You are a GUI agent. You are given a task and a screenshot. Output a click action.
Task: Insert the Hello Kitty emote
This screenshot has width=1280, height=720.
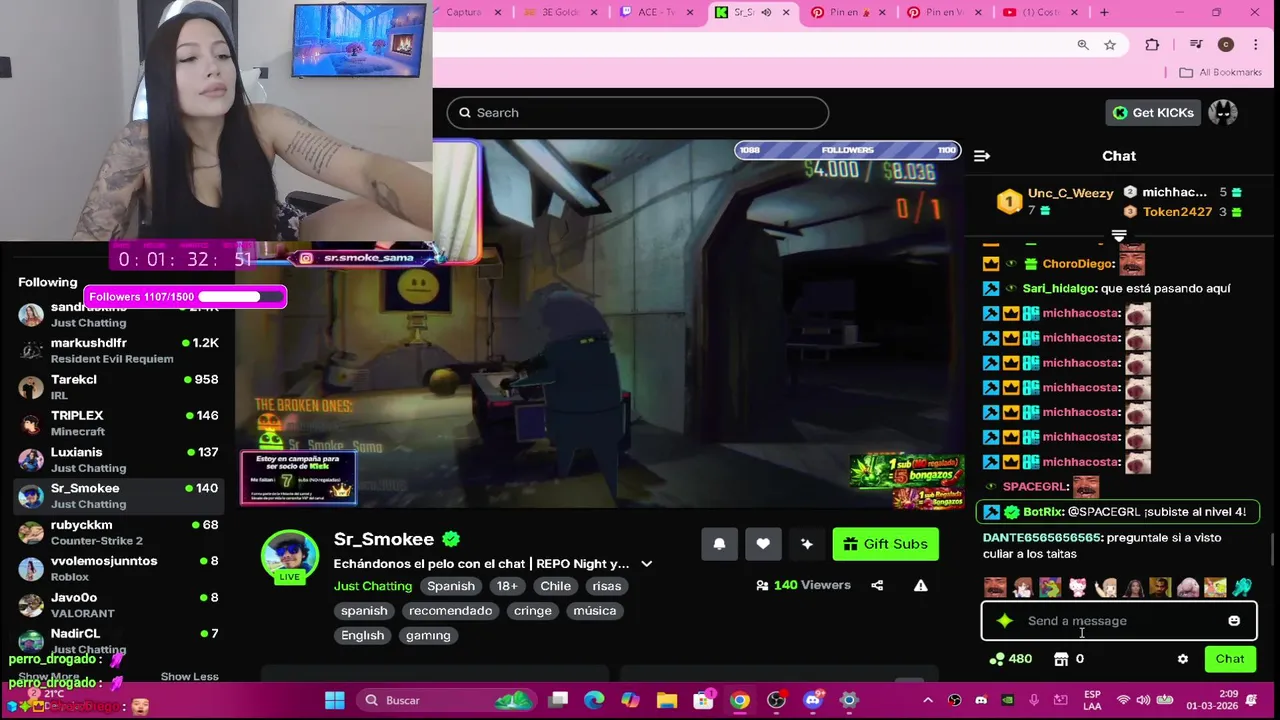1078,588
